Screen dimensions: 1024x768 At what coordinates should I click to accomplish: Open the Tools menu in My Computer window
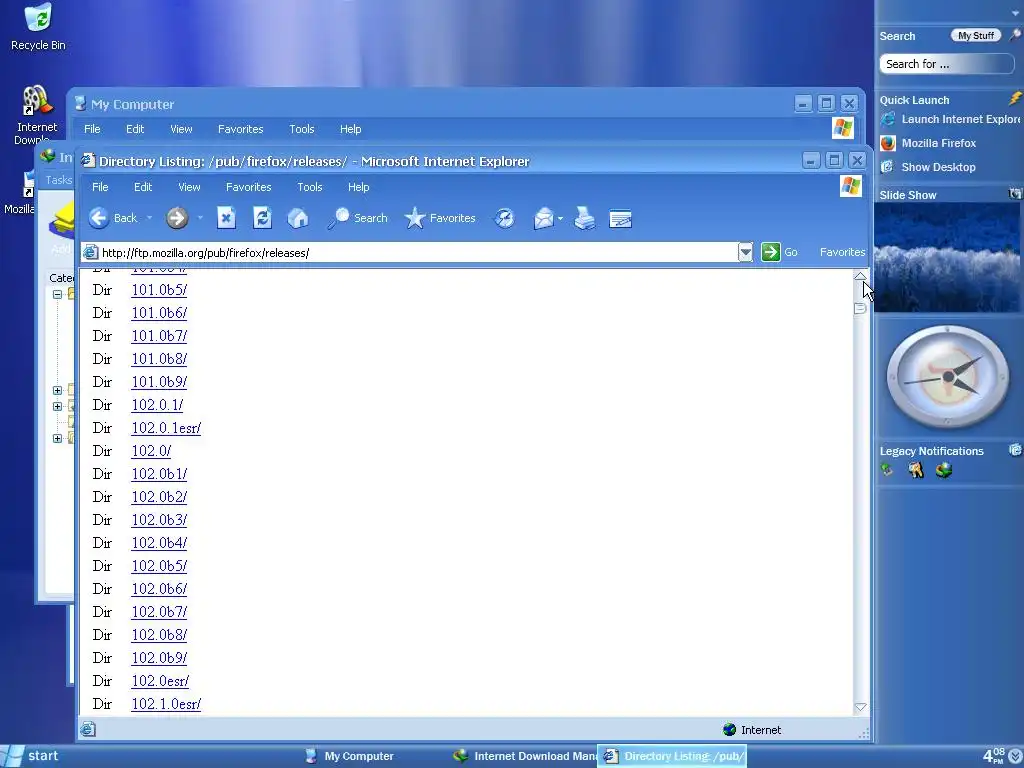click(302, 129)
